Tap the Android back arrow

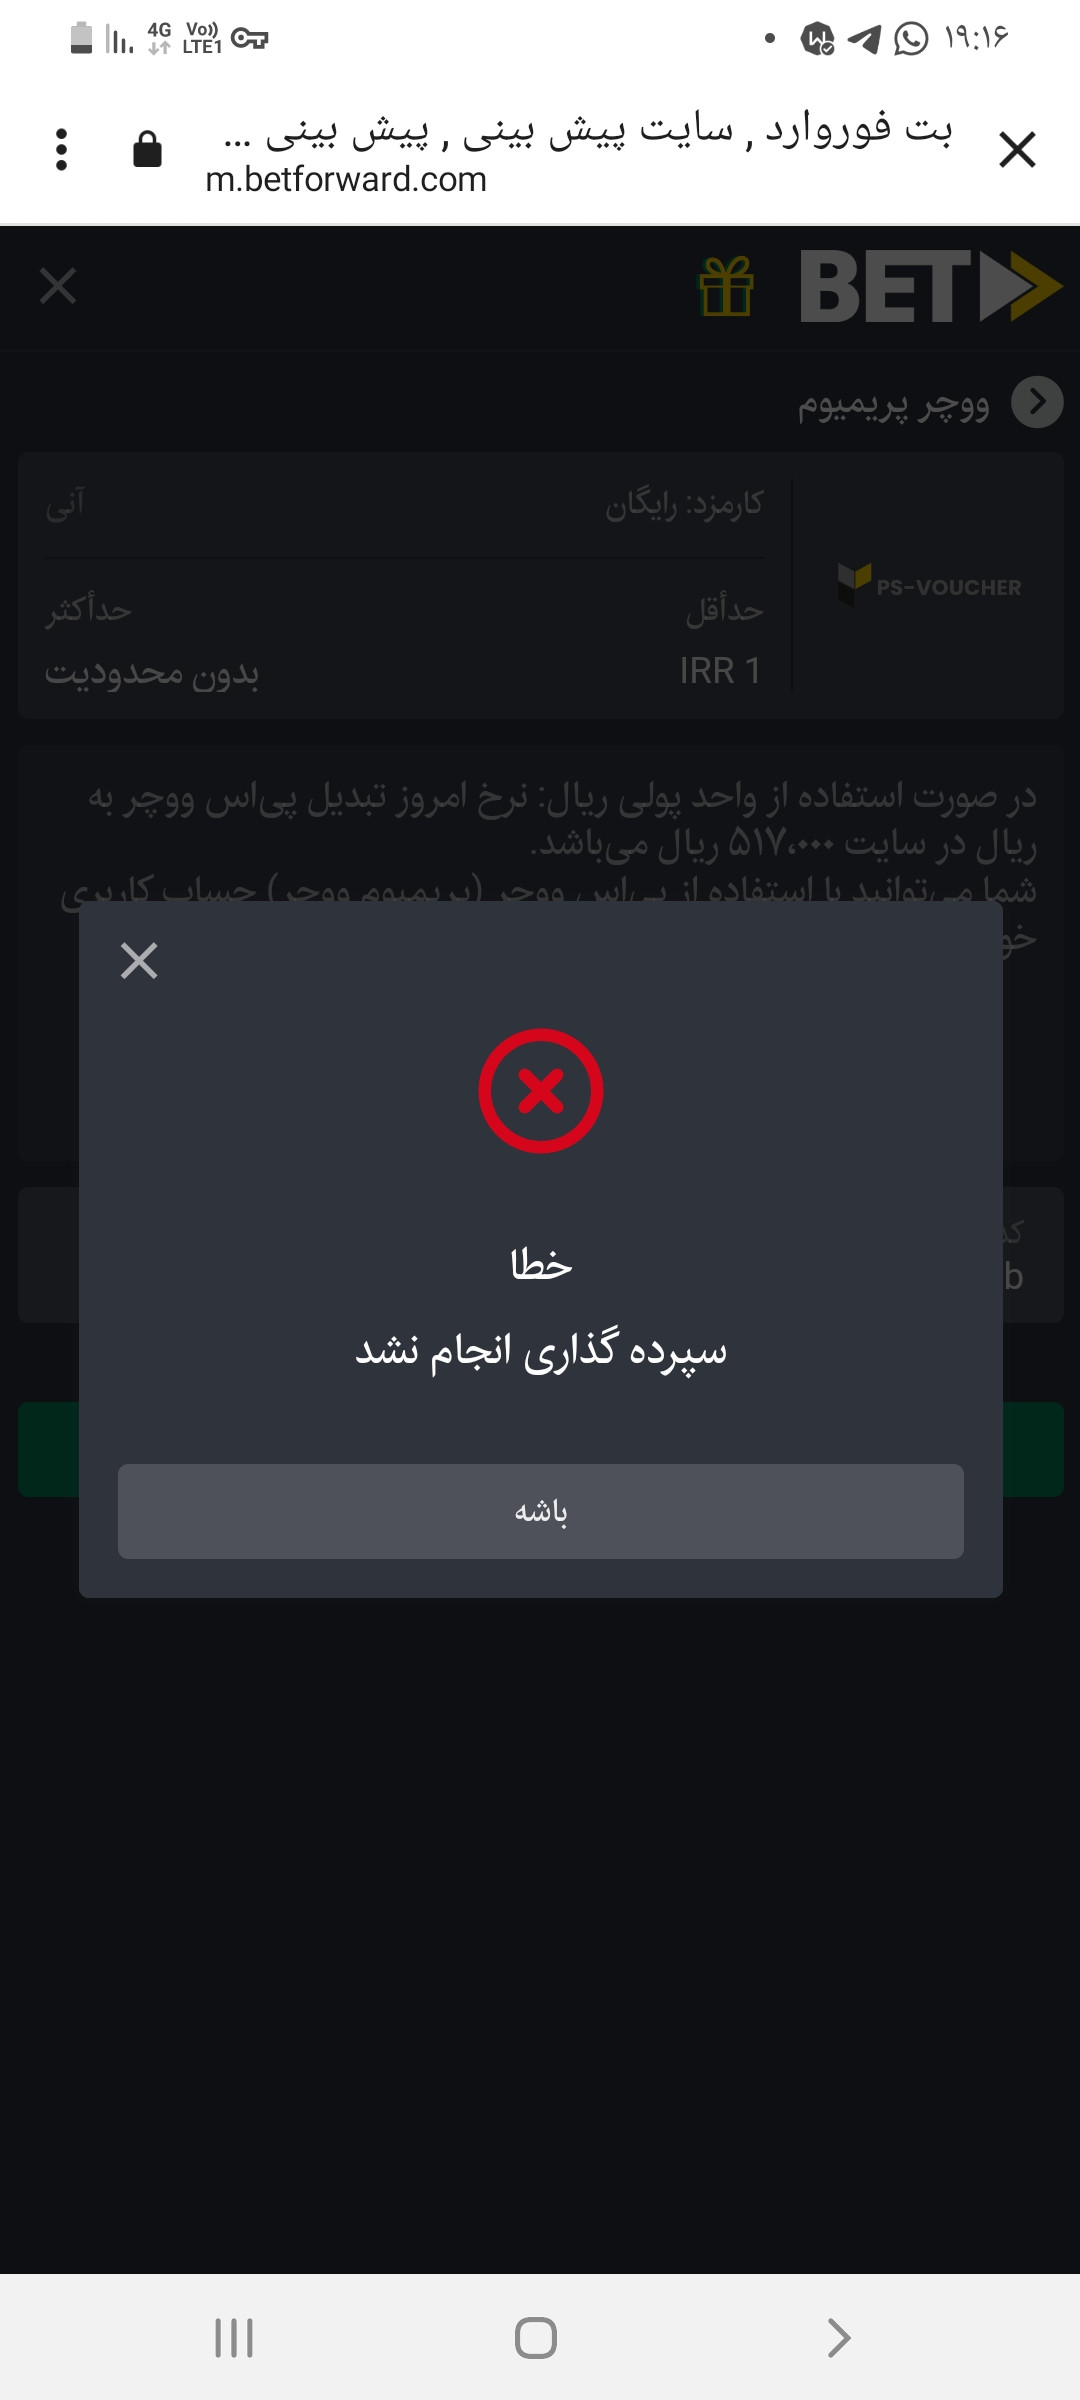tap(838, 2338)
